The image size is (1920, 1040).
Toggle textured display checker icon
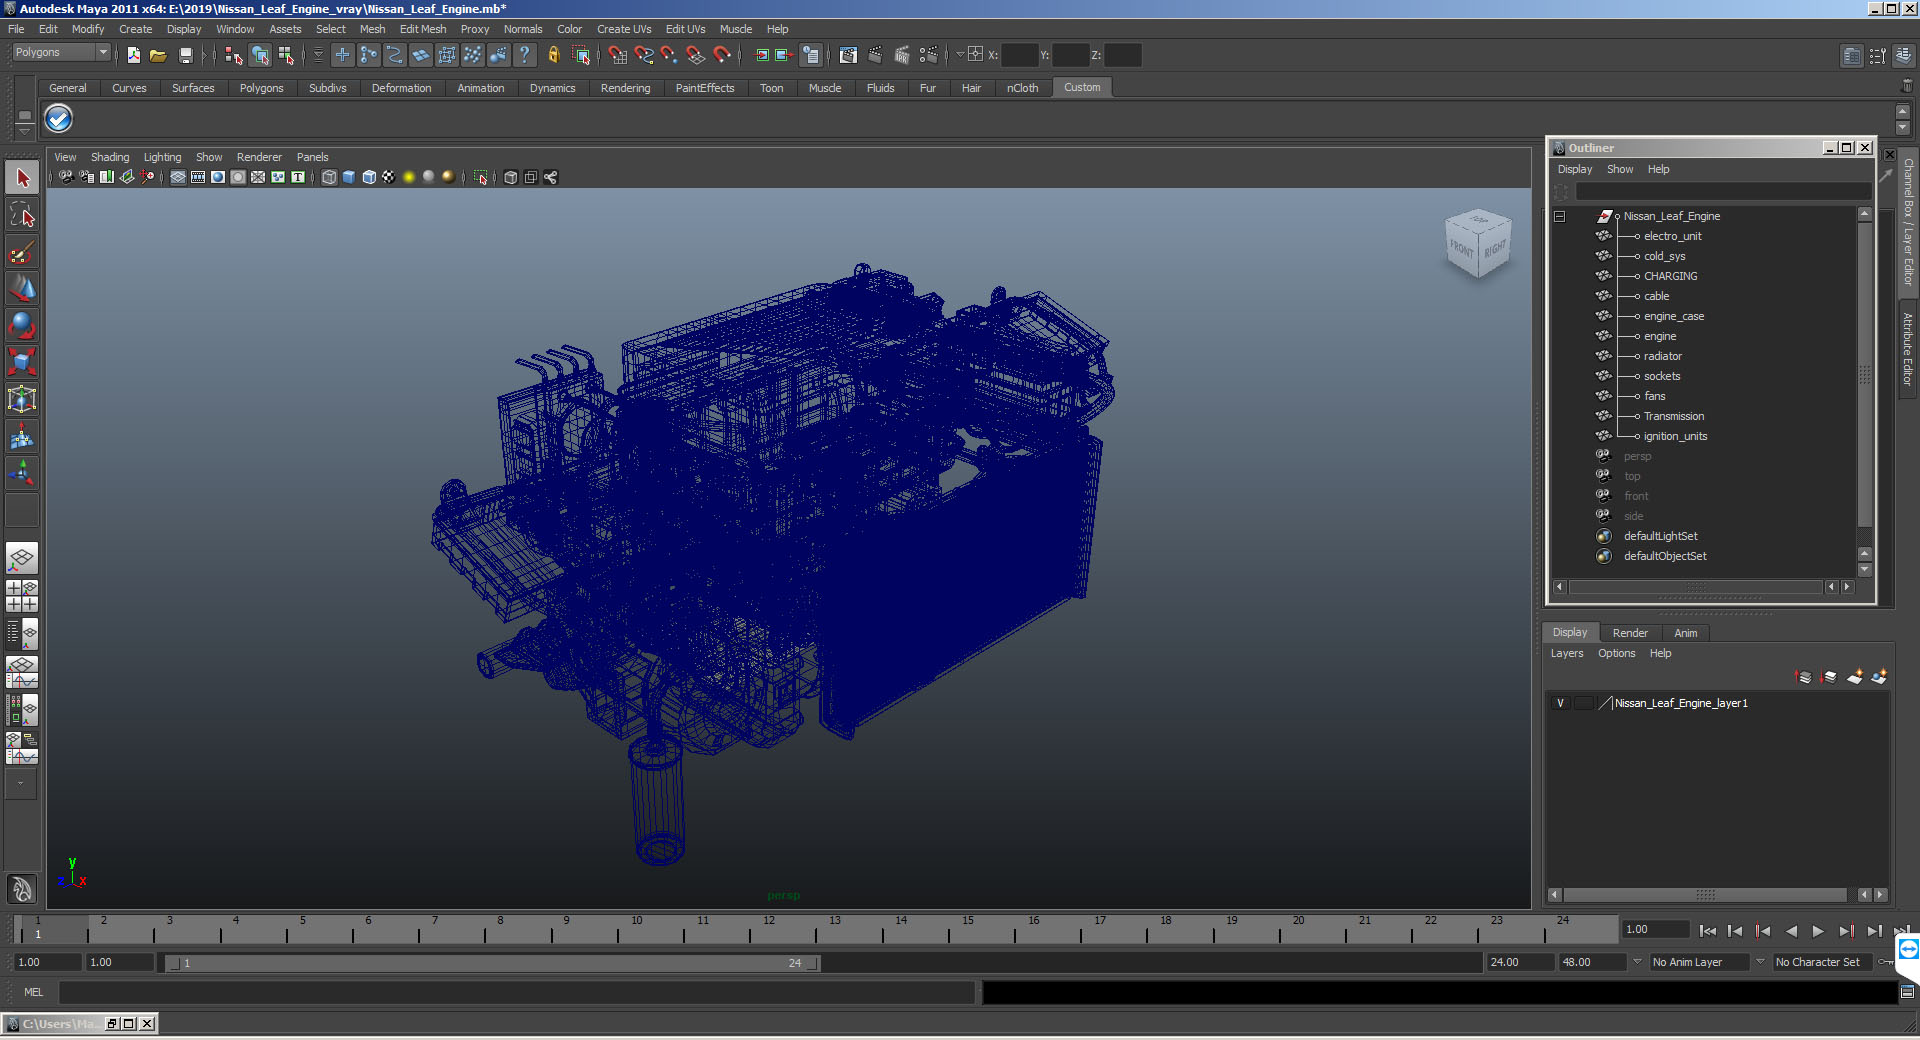click(x=389, y=177)
